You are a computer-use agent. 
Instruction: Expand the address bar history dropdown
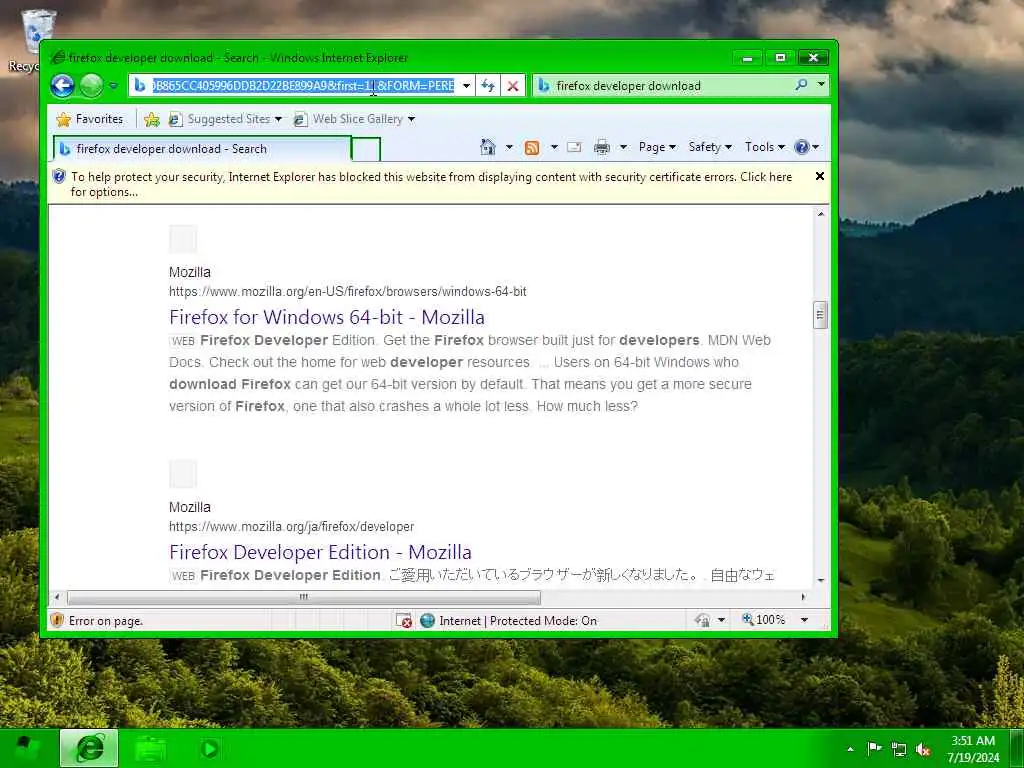pos(466,86)
